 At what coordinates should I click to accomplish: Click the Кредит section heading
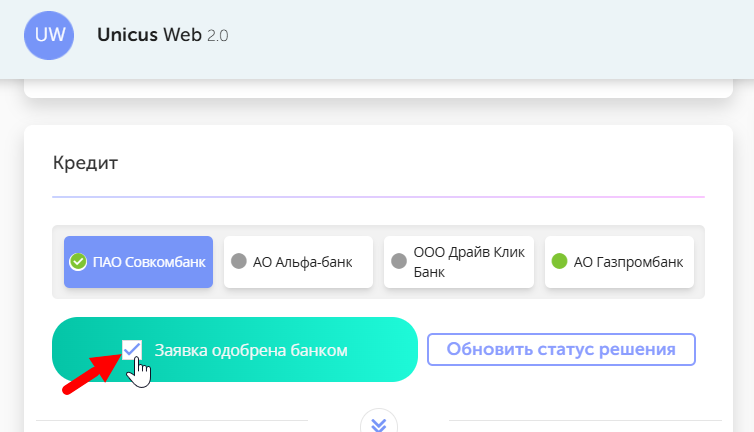pos(85,162)
